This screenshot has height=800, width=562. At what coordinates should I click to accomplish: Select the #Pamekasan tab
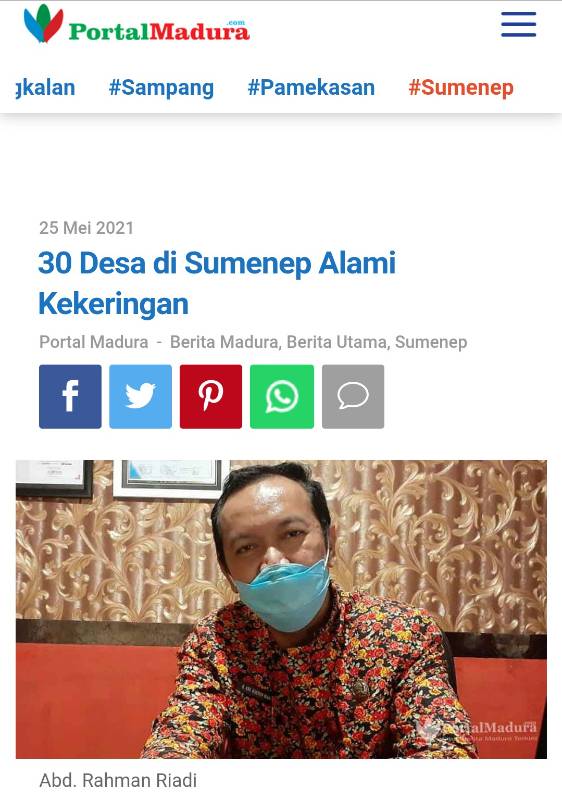coord(311,87)
